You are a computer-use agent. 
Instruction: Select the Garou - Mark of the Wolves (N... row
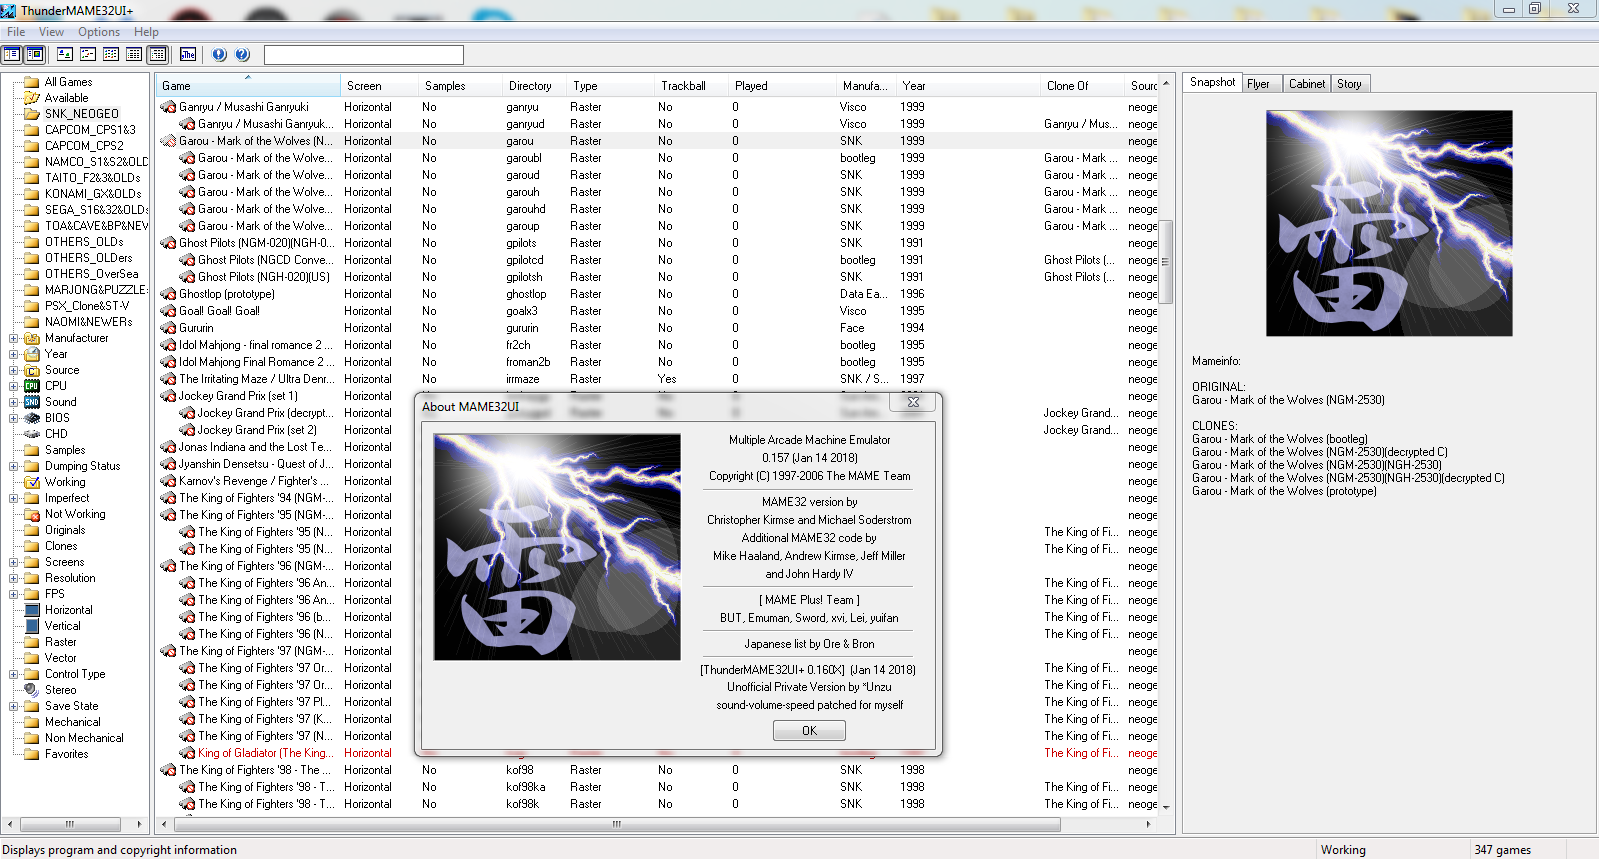(657, 141)
